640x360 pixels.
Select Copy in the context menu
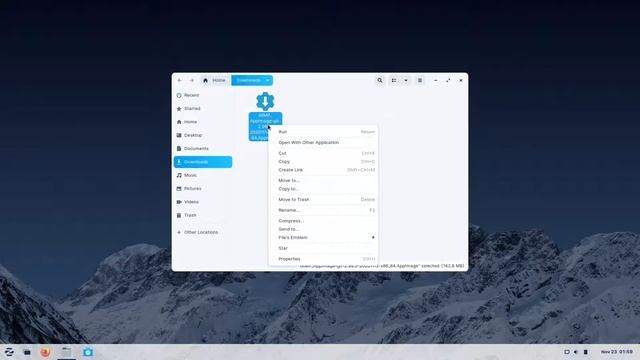pos(323,162)
